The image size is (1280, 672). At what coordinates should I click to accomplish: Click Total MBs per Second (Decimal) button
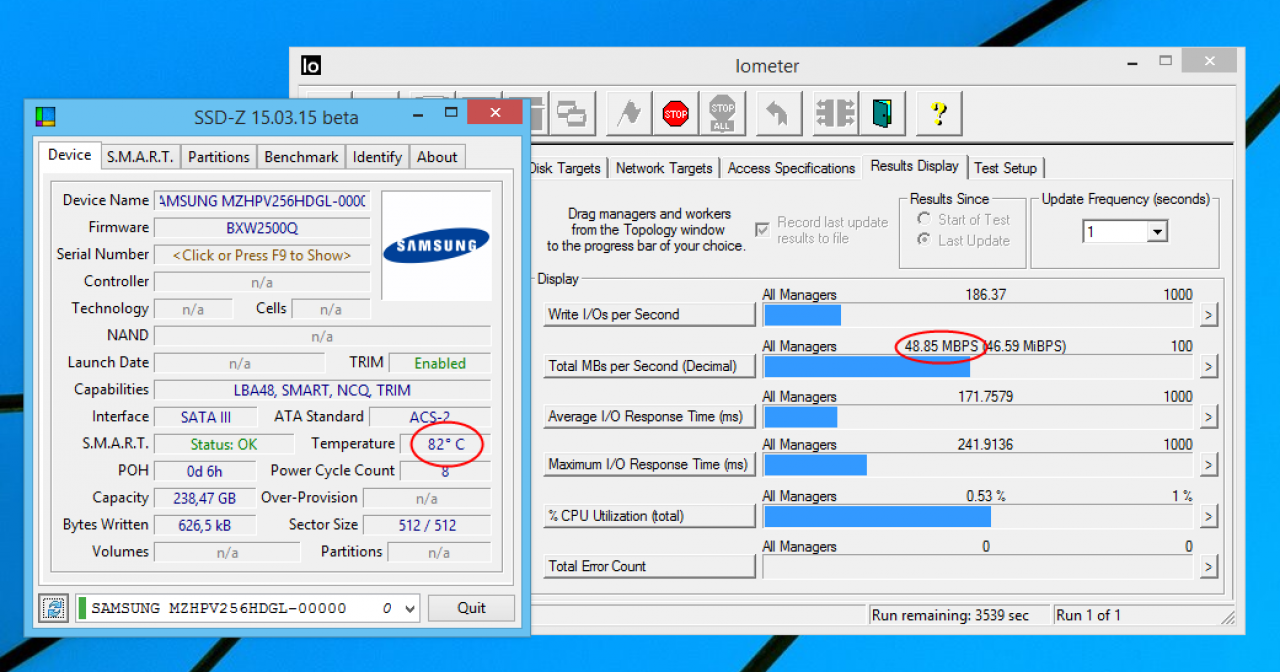coord(649,366)
